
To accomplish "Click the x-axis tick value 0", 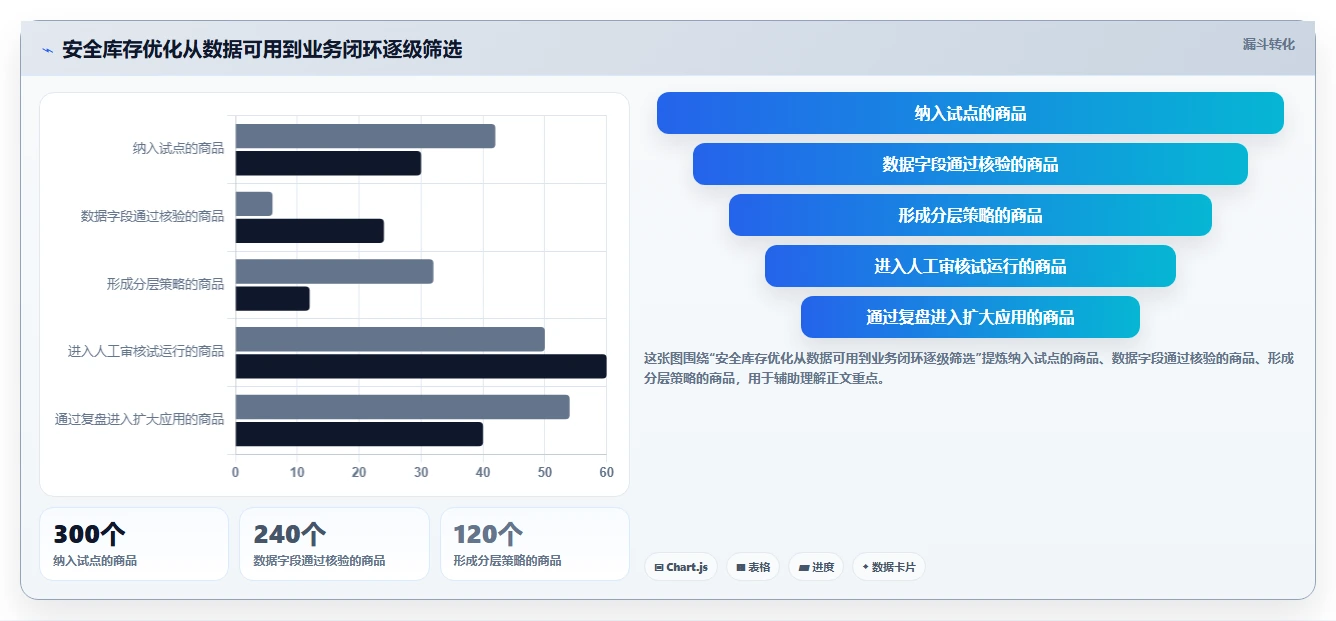I will (236, 472).
